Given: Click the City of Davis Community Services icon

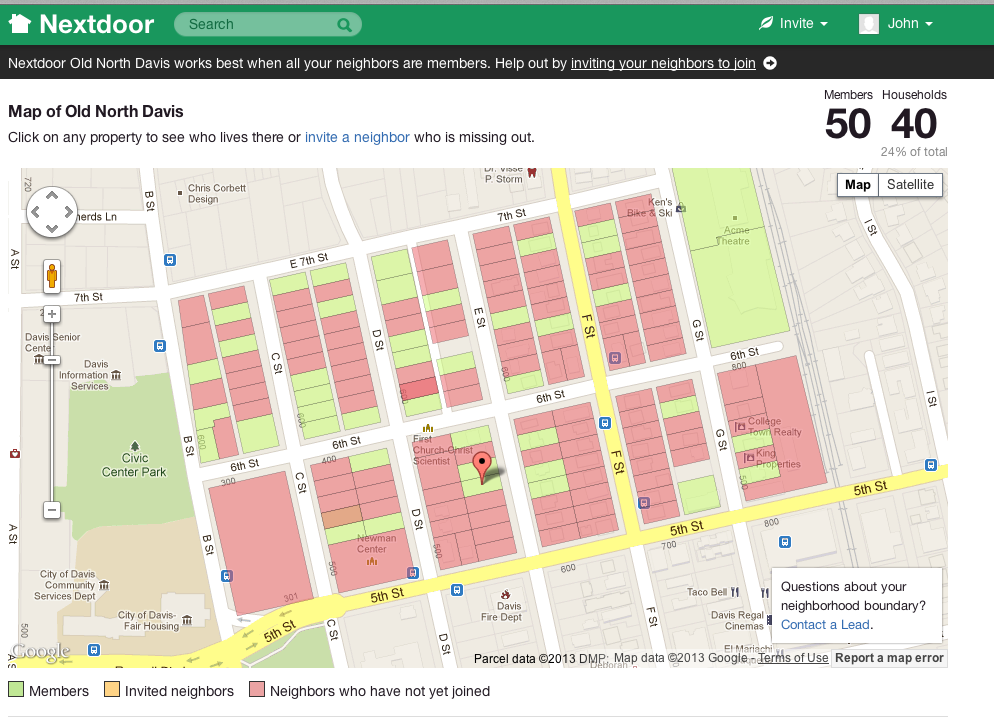Looking at the screenshot, I should (x=104, y=585).
